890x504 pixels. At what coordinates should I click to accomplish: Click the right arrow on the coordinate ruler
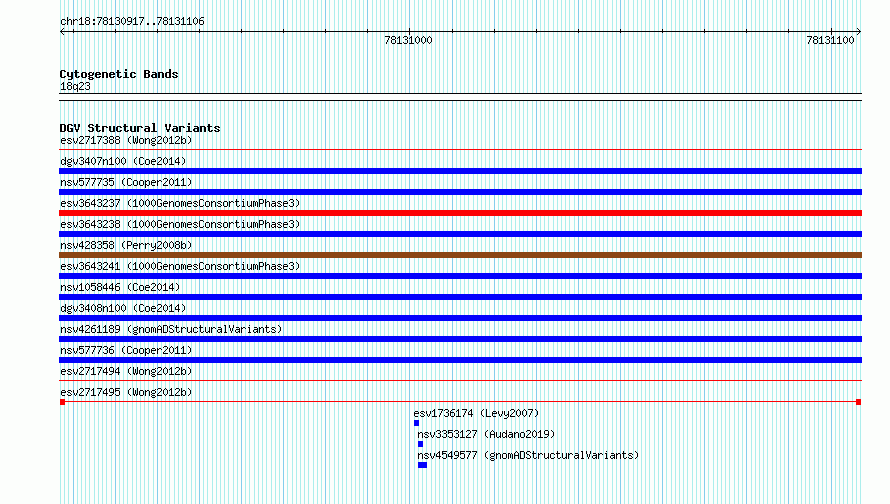coord(858,32)
